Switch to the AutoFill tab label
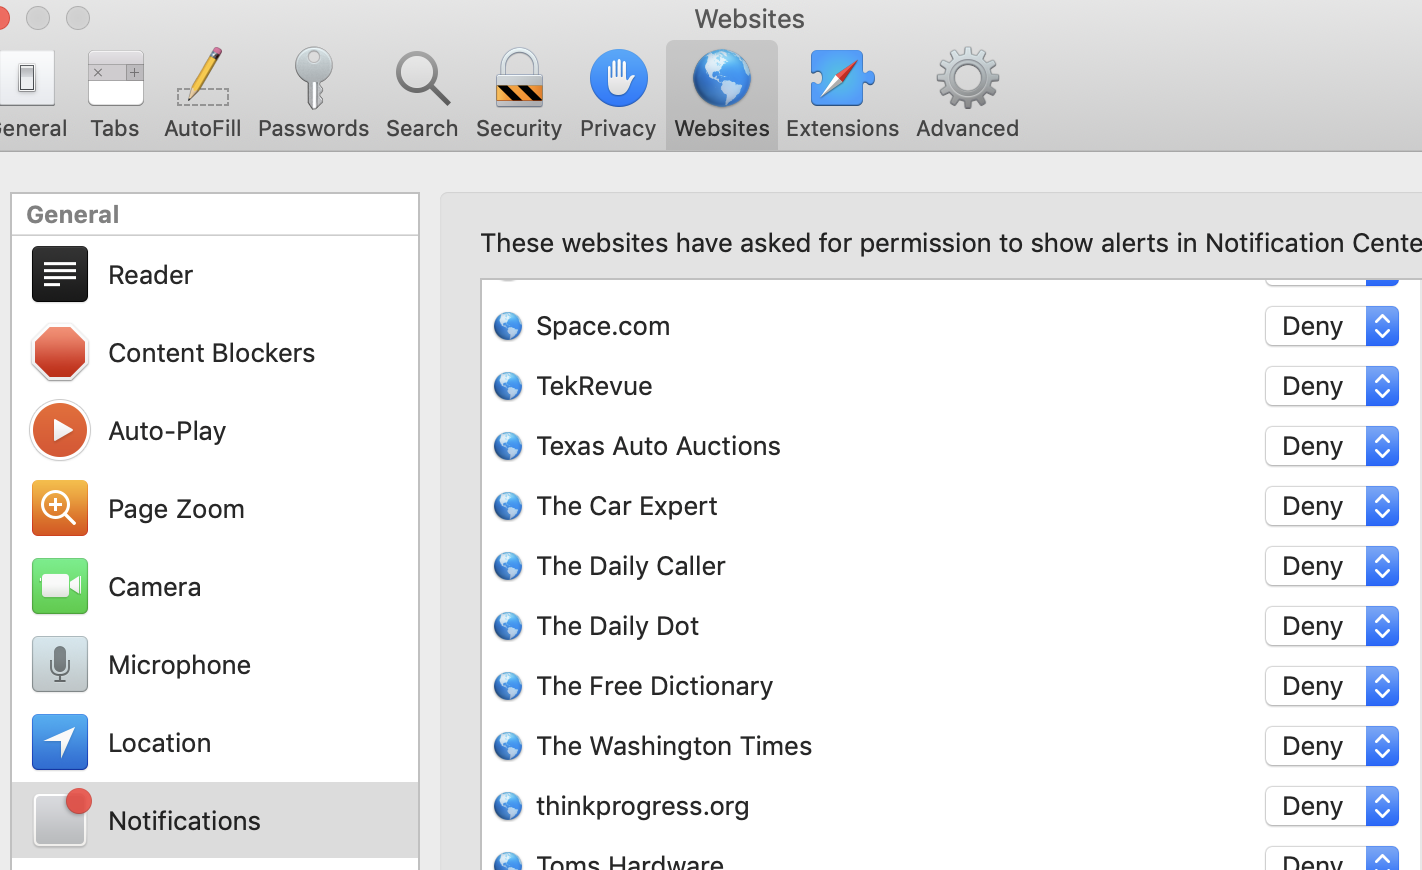This screenshot has width=1422, height=870. coord(203,128)
